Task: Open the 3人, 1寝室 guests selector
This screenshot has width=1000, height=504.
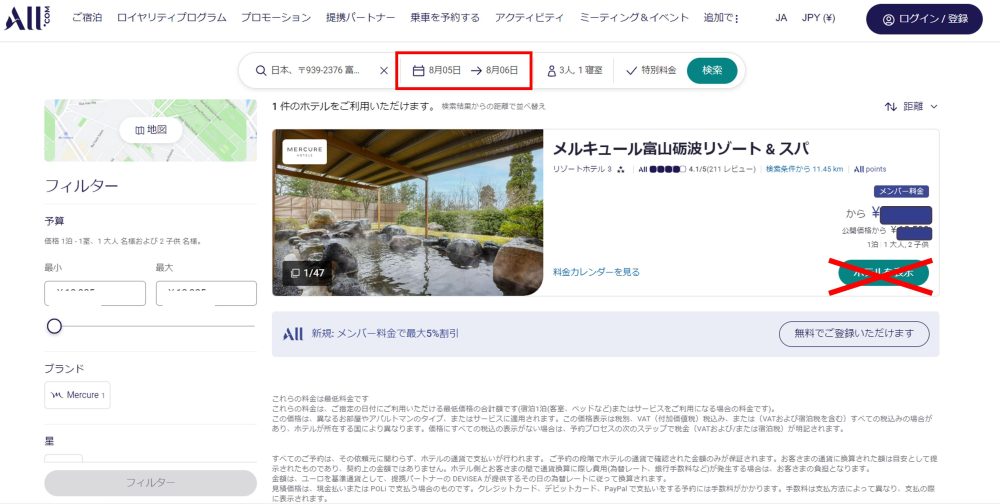Action: coord(575,71)
